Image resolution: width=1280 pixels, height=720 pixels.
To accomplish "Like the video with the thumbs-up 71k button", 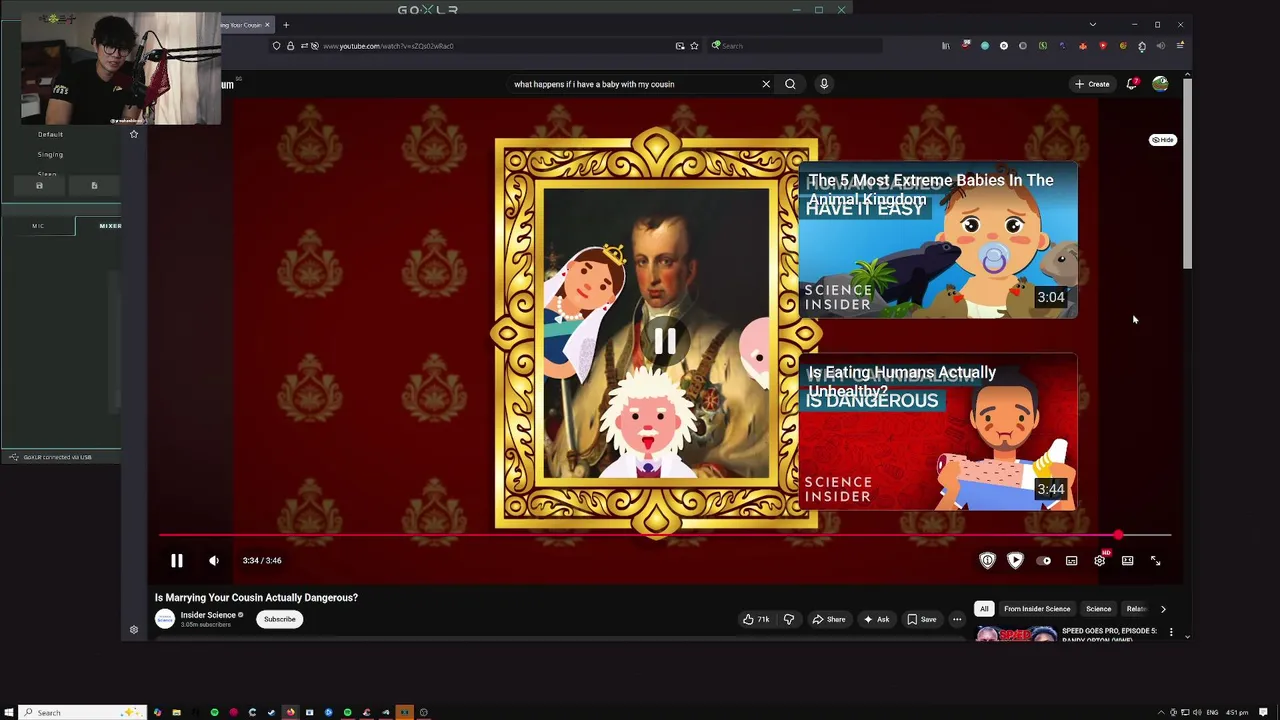I will pyautogui.click(x=756, y=620).
